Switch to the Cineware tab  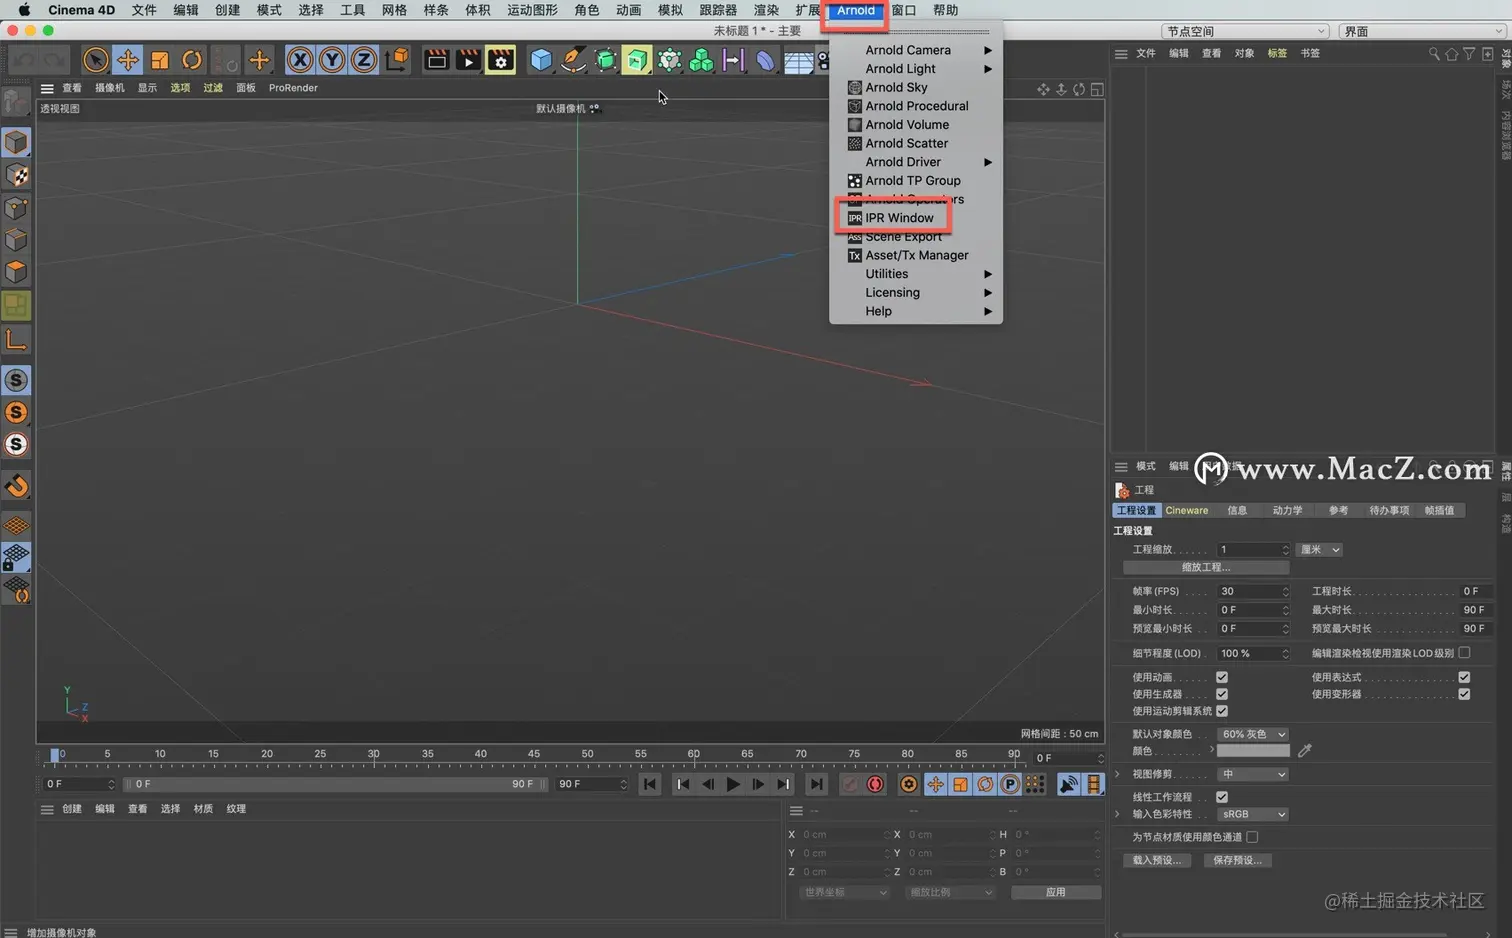tap(1186, 510)
